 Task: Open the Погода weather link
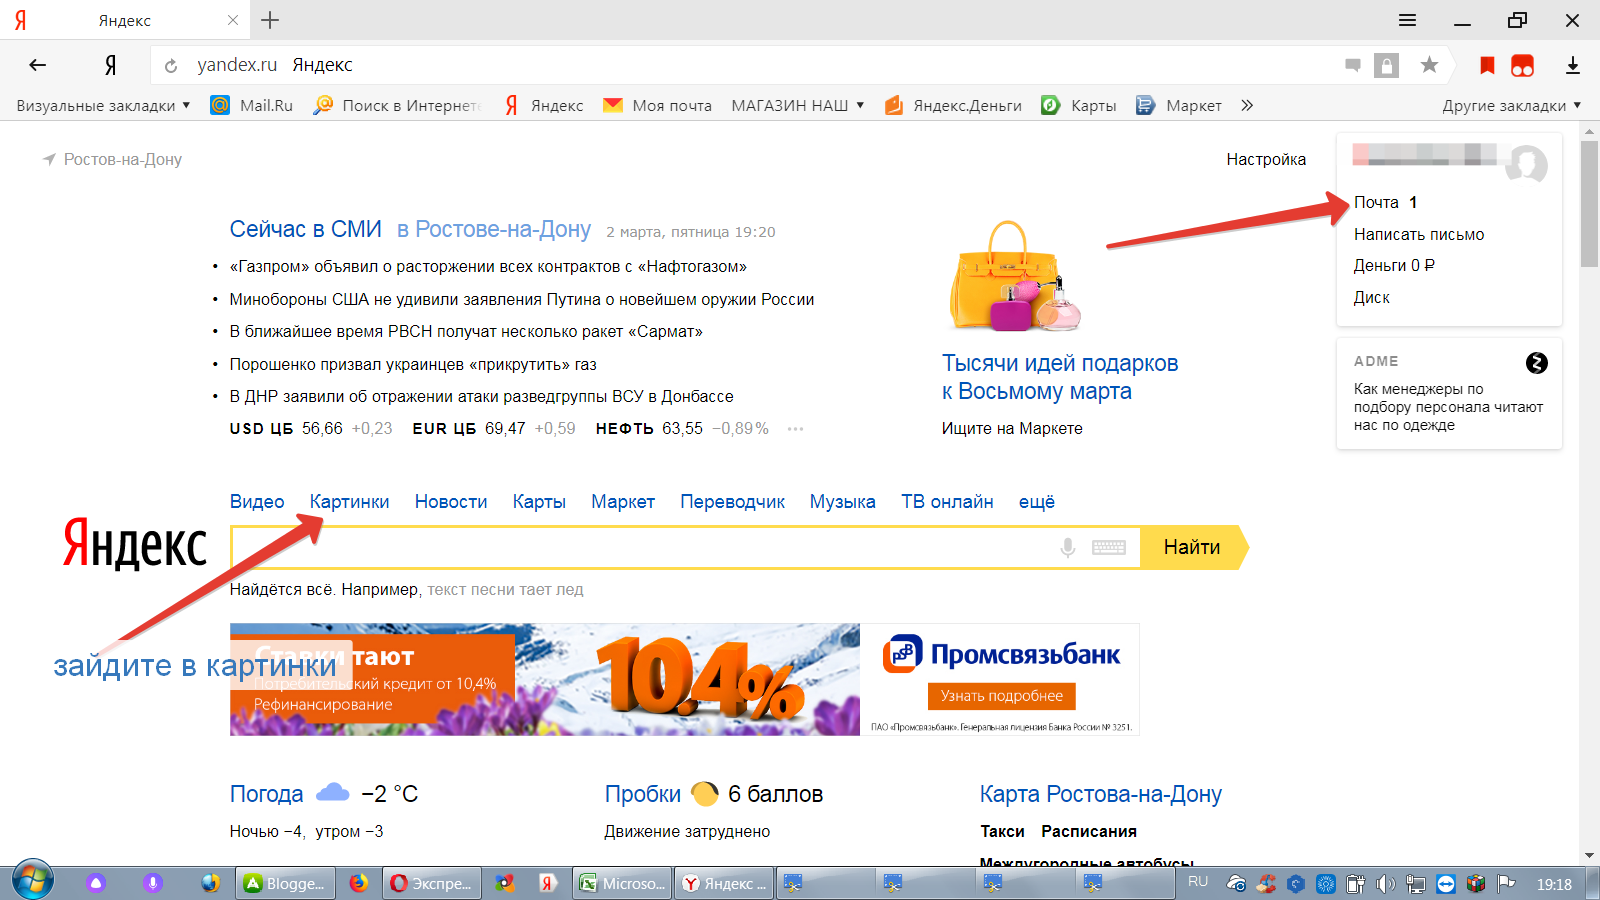click(266, 794)
